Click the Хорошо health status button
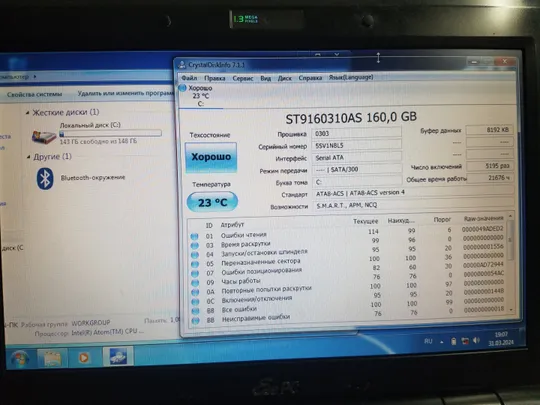The image size is (540, 405). [211, 157]
